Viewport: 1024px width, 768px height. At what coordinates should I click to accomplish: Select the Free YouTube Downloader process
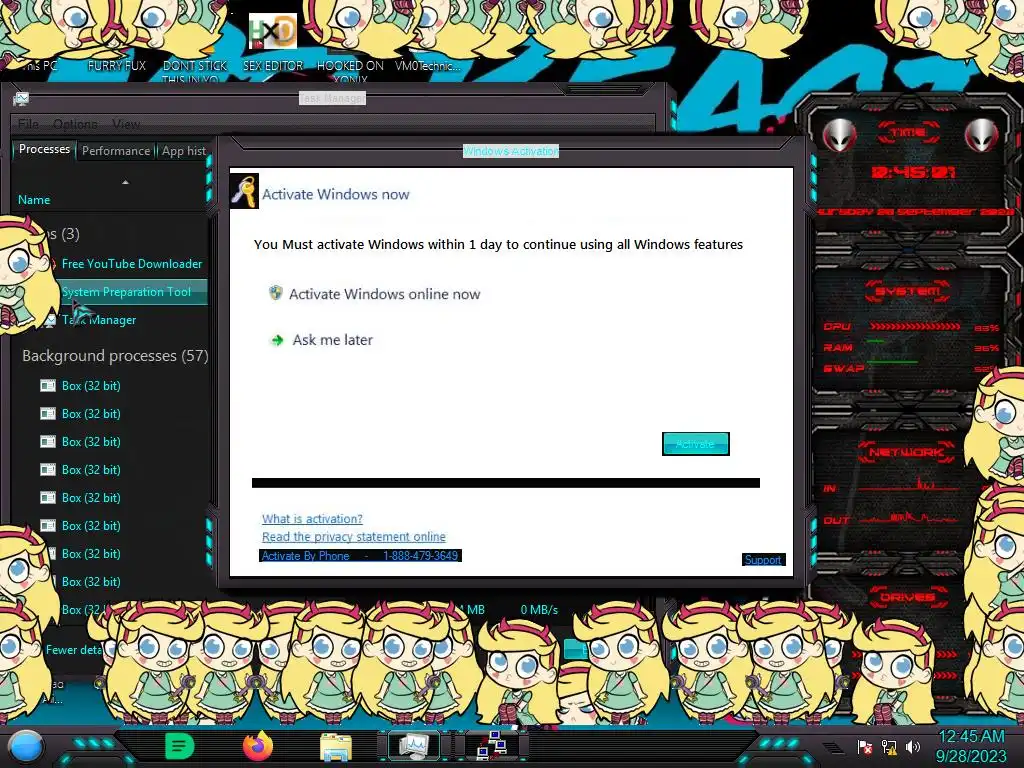point(132,264)
